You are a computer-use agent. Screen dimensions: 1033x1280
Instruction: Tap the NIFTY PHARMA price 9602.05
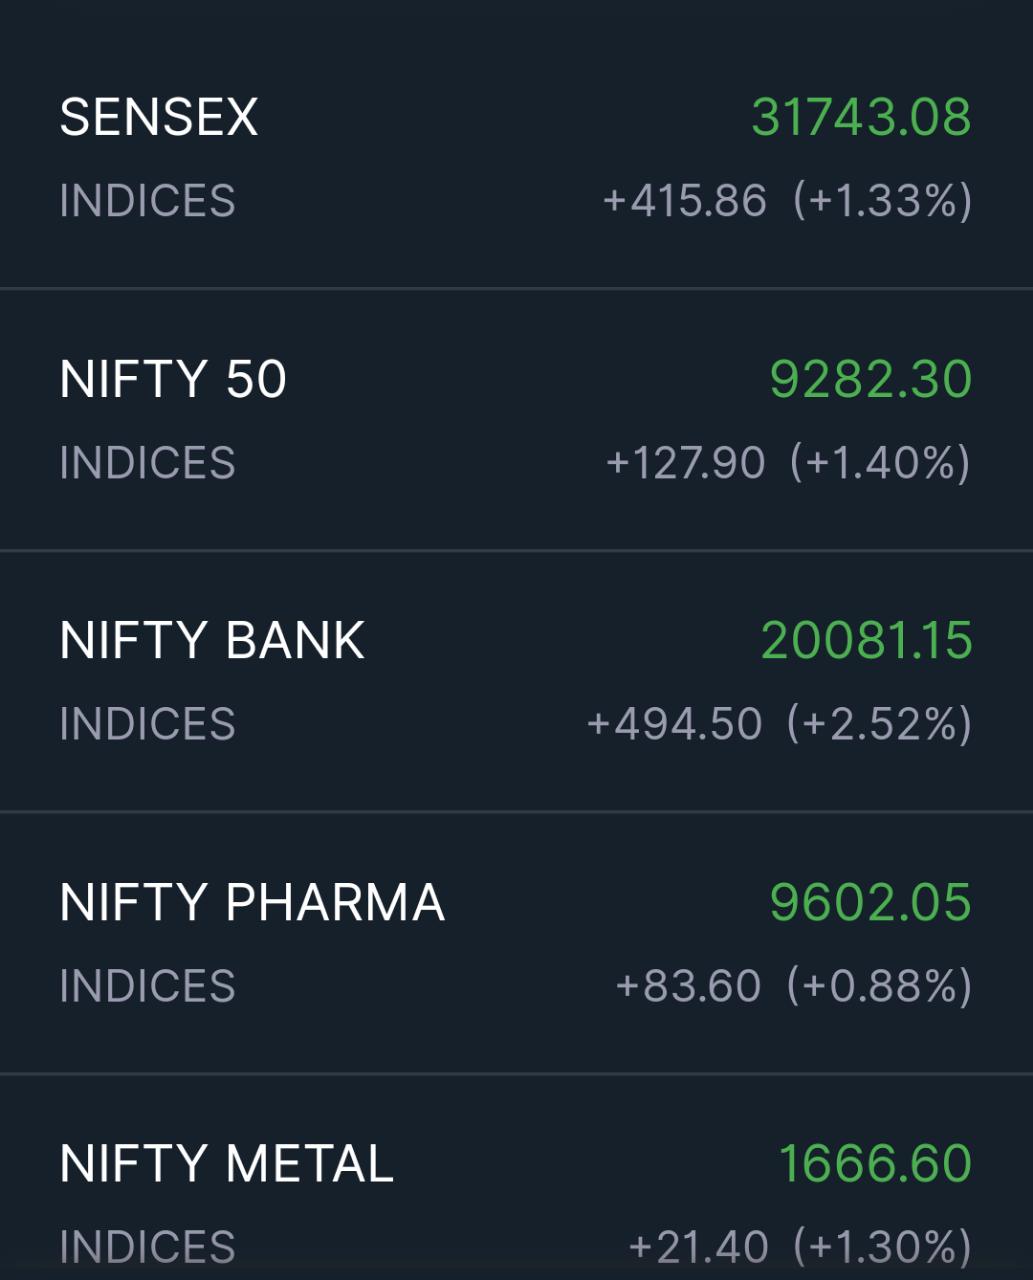click(870, 902)
